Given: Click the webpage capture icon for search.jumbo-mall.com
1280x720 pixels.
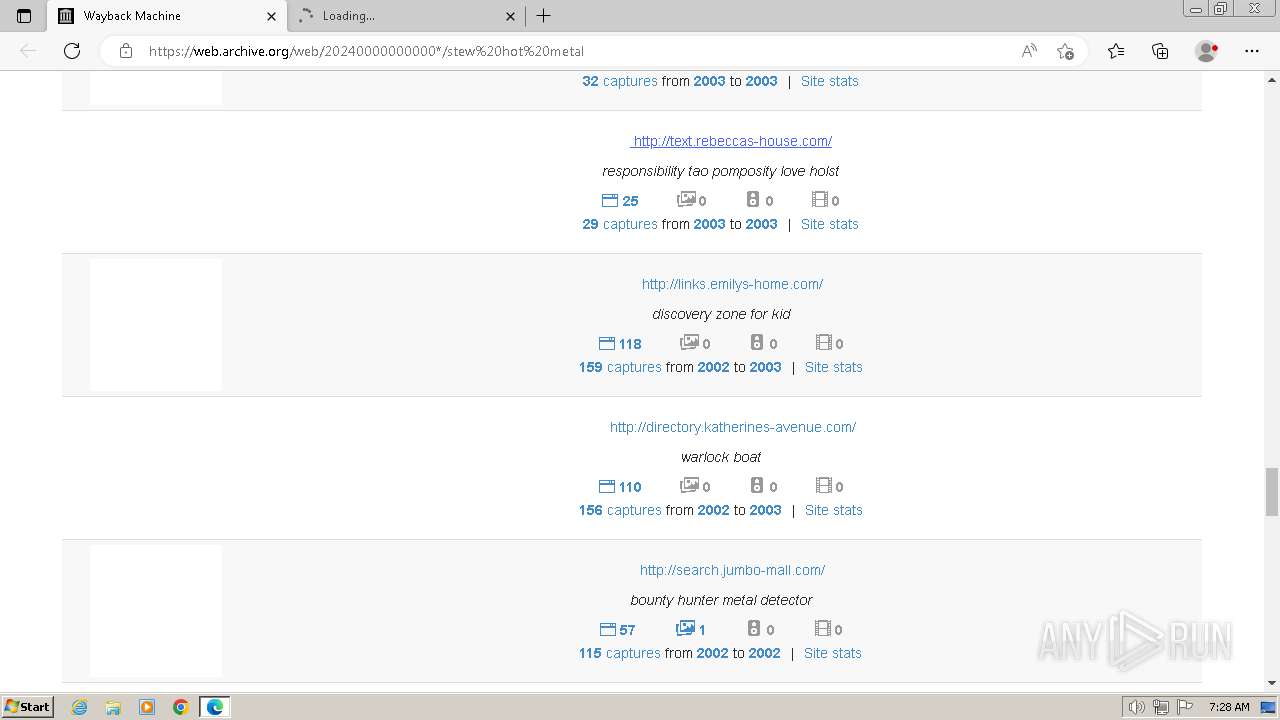Looking at the screenshot, I should [x=607, y=629].
